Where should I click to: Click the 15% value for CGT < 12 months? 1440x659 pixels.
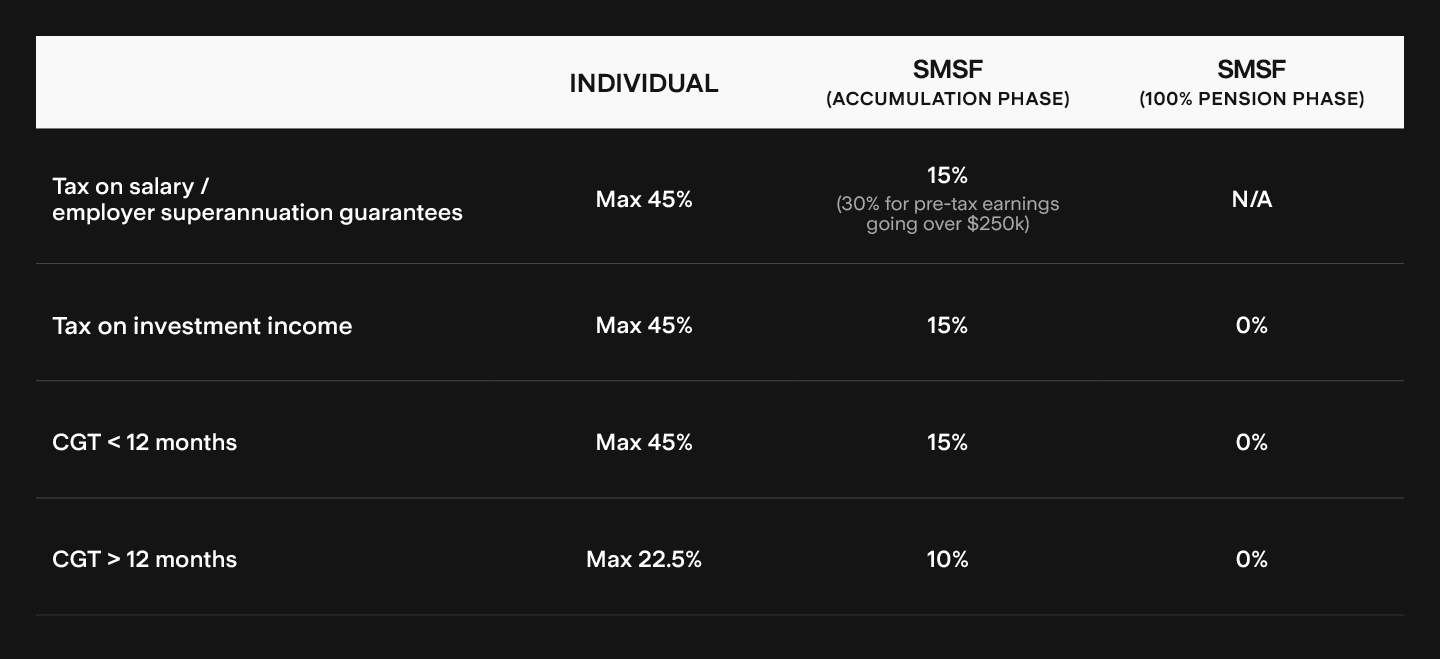(947, 442)
